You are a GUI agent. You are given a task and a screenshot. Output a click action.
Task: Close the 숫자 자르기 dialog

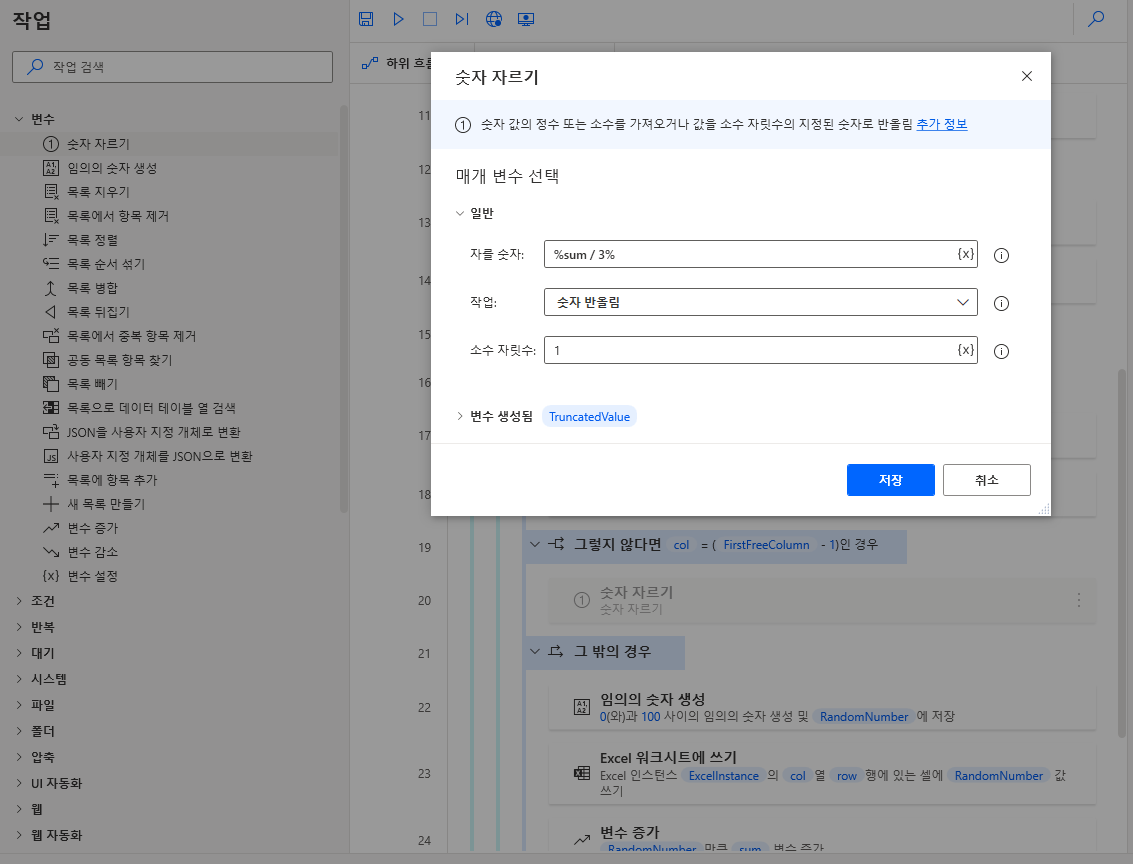tap(1027, 76)
